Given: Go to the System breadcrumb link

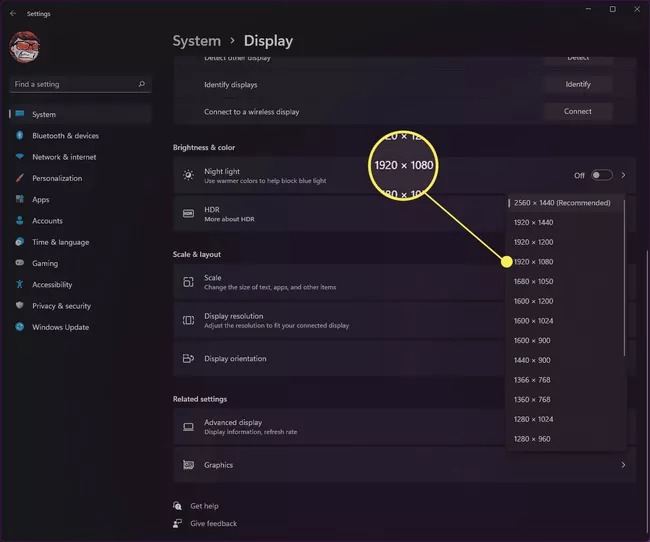Looking at the screenshot, I should click(x=196, y=41).
